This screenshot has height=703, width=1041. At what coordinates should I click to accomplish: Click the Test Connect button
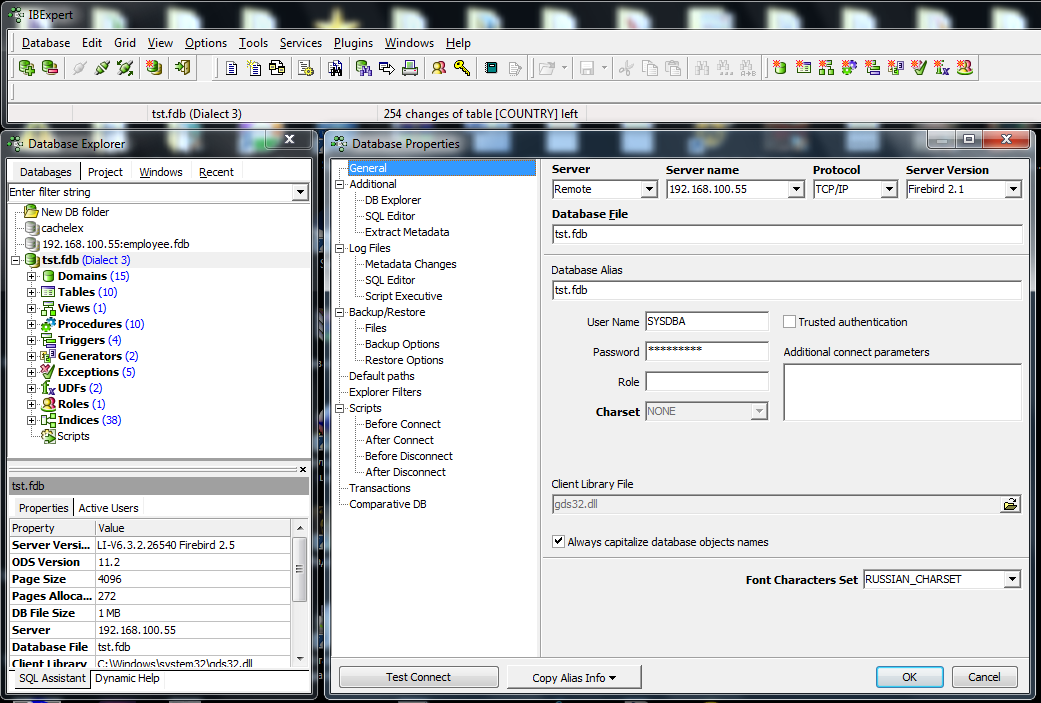(418, 677)
